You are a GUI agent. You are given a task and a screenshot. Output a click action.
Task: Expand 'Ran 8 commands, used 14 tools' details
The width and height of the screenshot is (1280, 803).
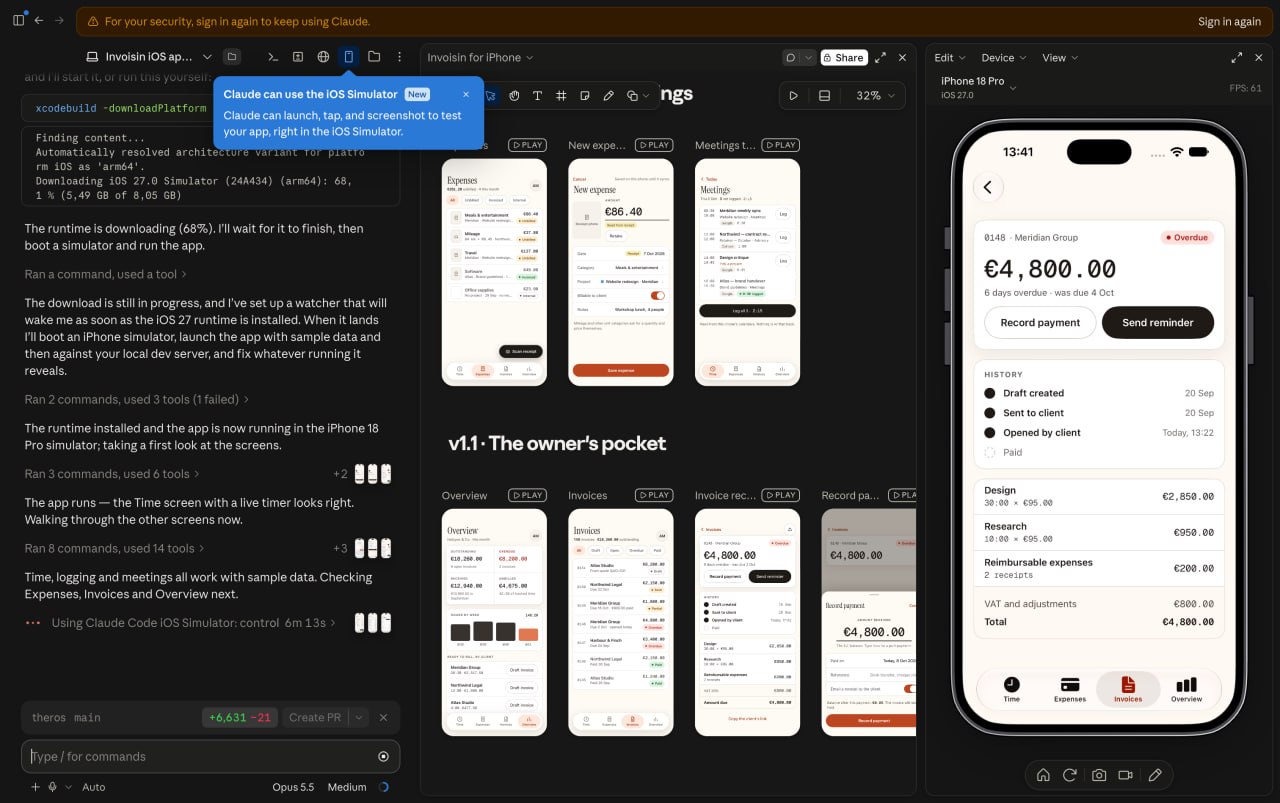115,548
